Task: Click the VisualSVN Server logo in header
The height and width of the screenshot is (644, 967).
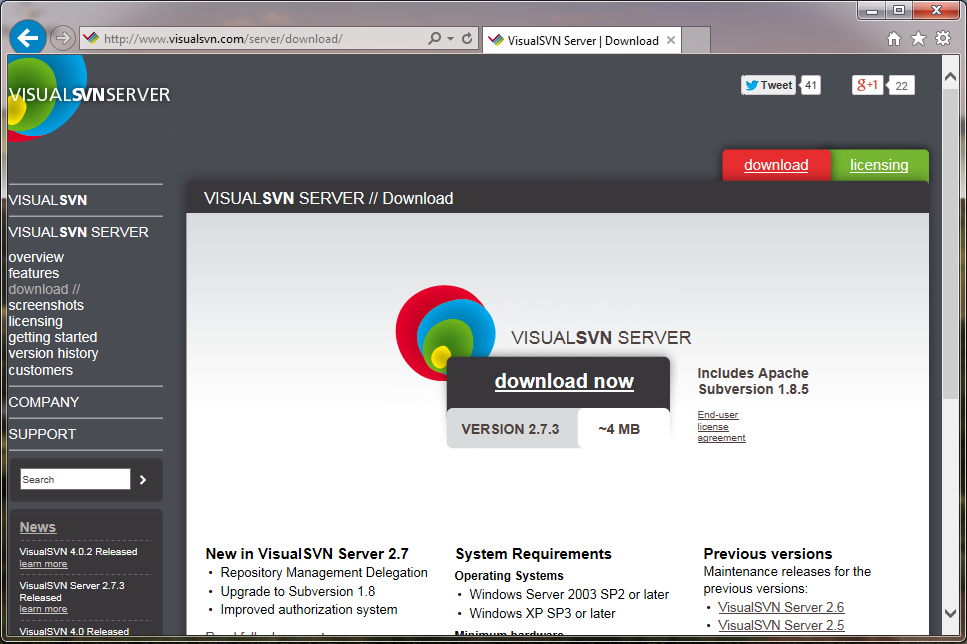Action: [x=88, y=96]
